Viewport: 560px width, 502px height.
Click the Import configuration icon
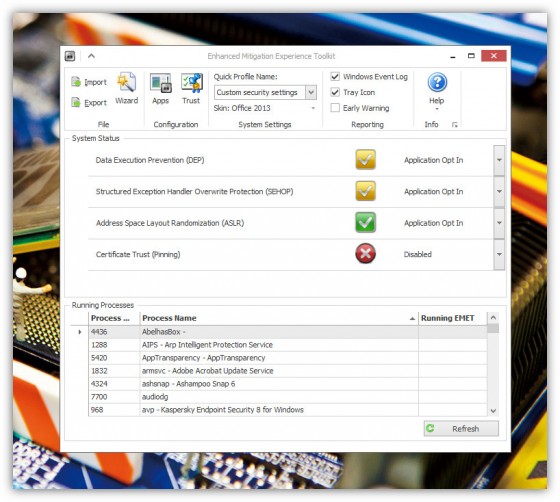click(x=76, y=82)
